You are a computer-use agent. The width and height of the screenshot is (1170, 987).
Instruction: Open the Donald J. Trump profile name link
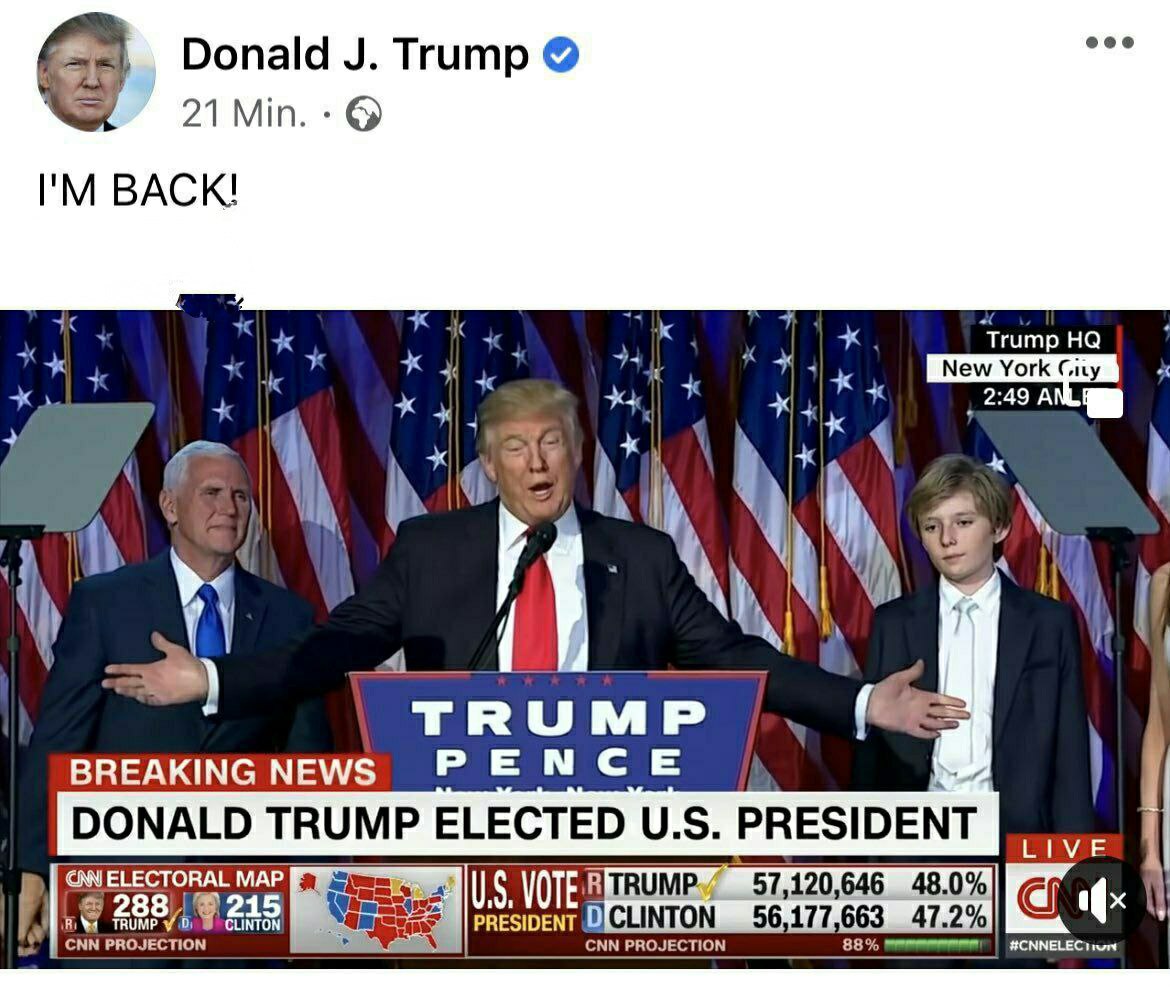(355, 54)
